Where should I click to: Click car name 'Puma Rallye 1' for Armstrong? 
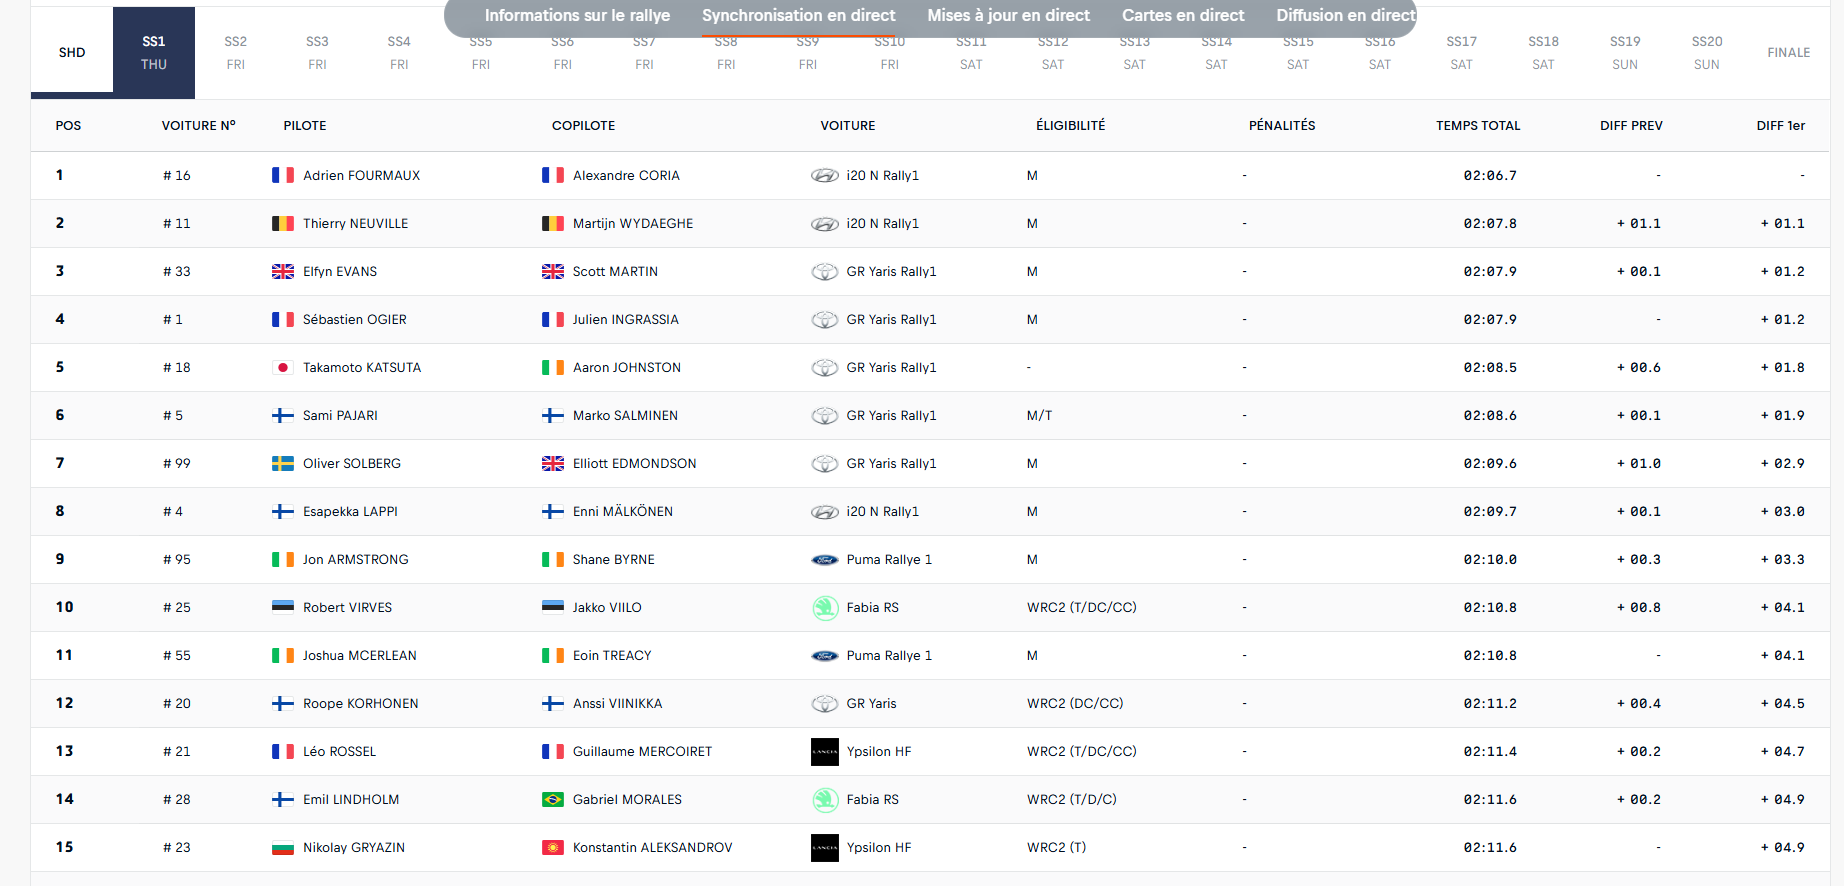(x=889, y=559)
